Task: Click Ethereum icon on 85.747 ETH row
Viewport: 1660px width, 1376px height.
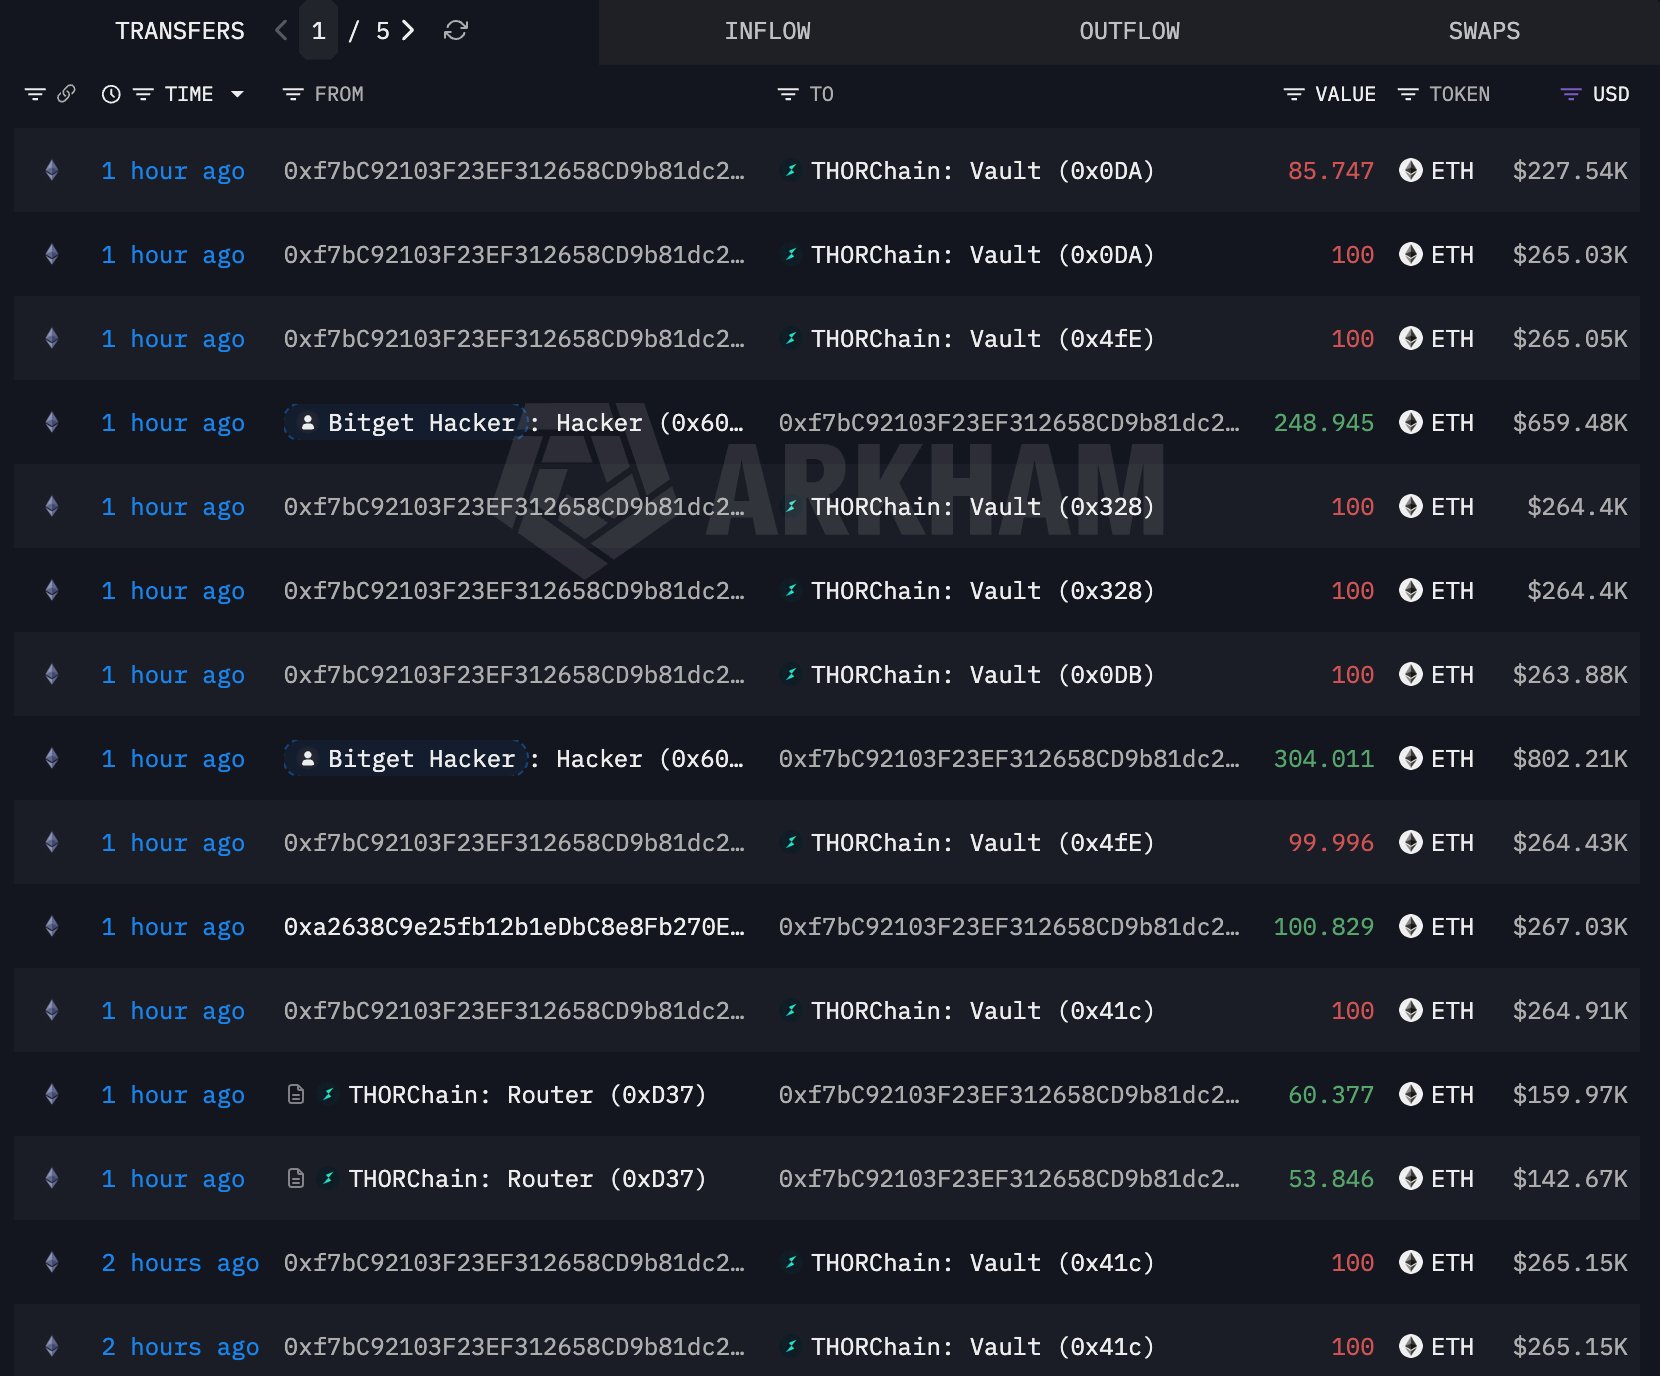Action: point(52,170)
